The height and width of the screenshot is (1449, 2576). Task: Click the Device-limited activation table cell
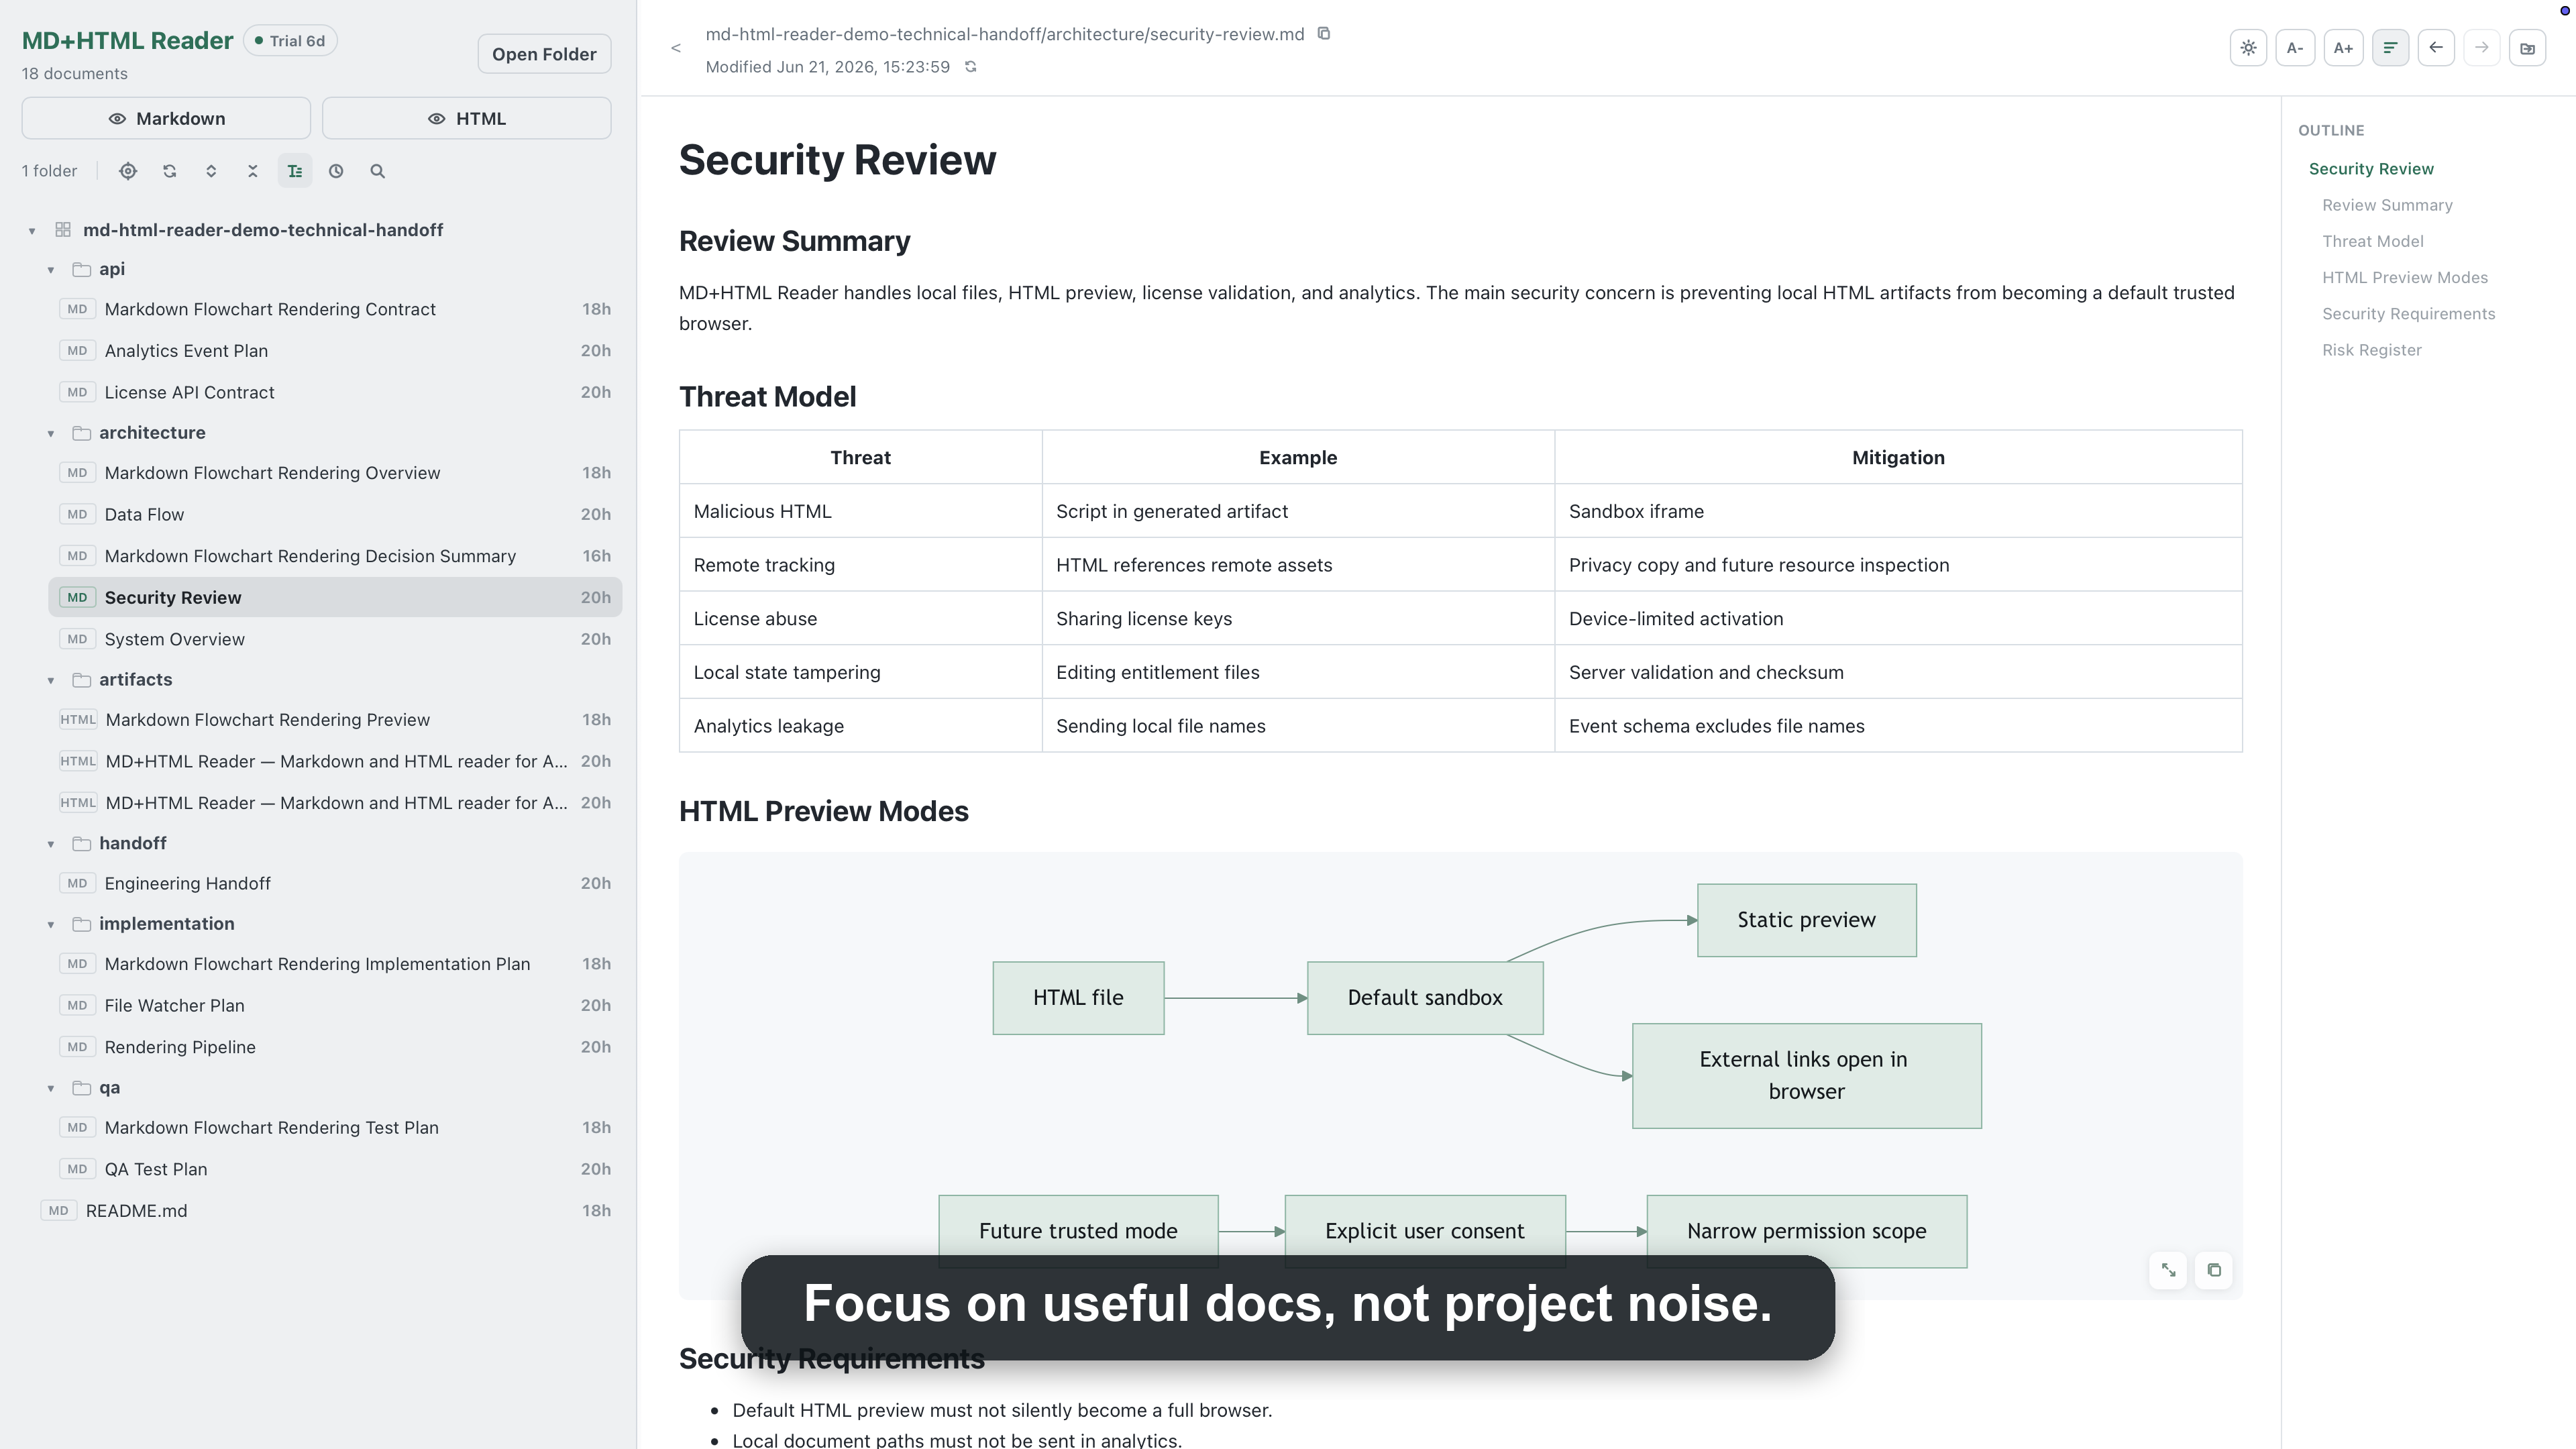coord(1898,619)
